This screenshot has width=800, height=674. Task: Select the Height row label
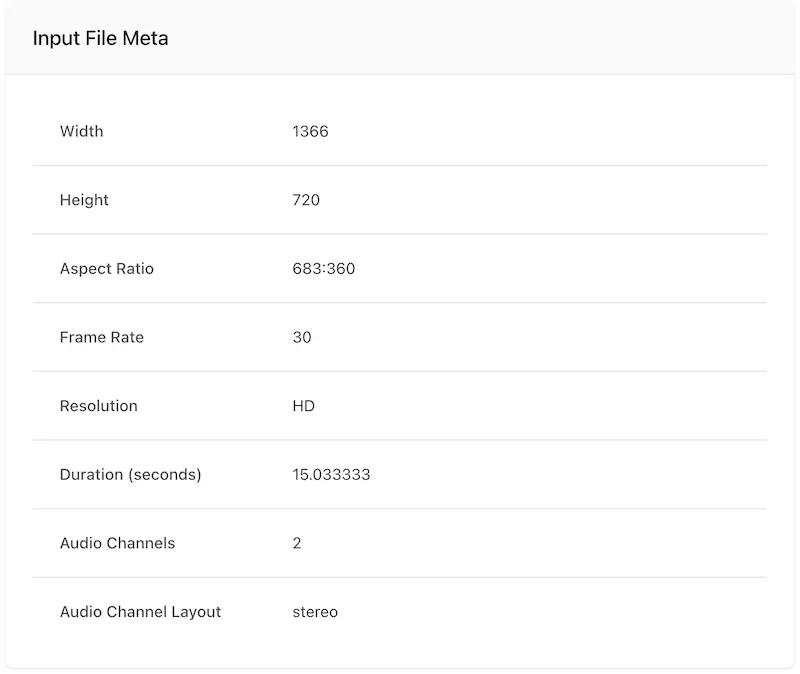[x=84, y=200]
